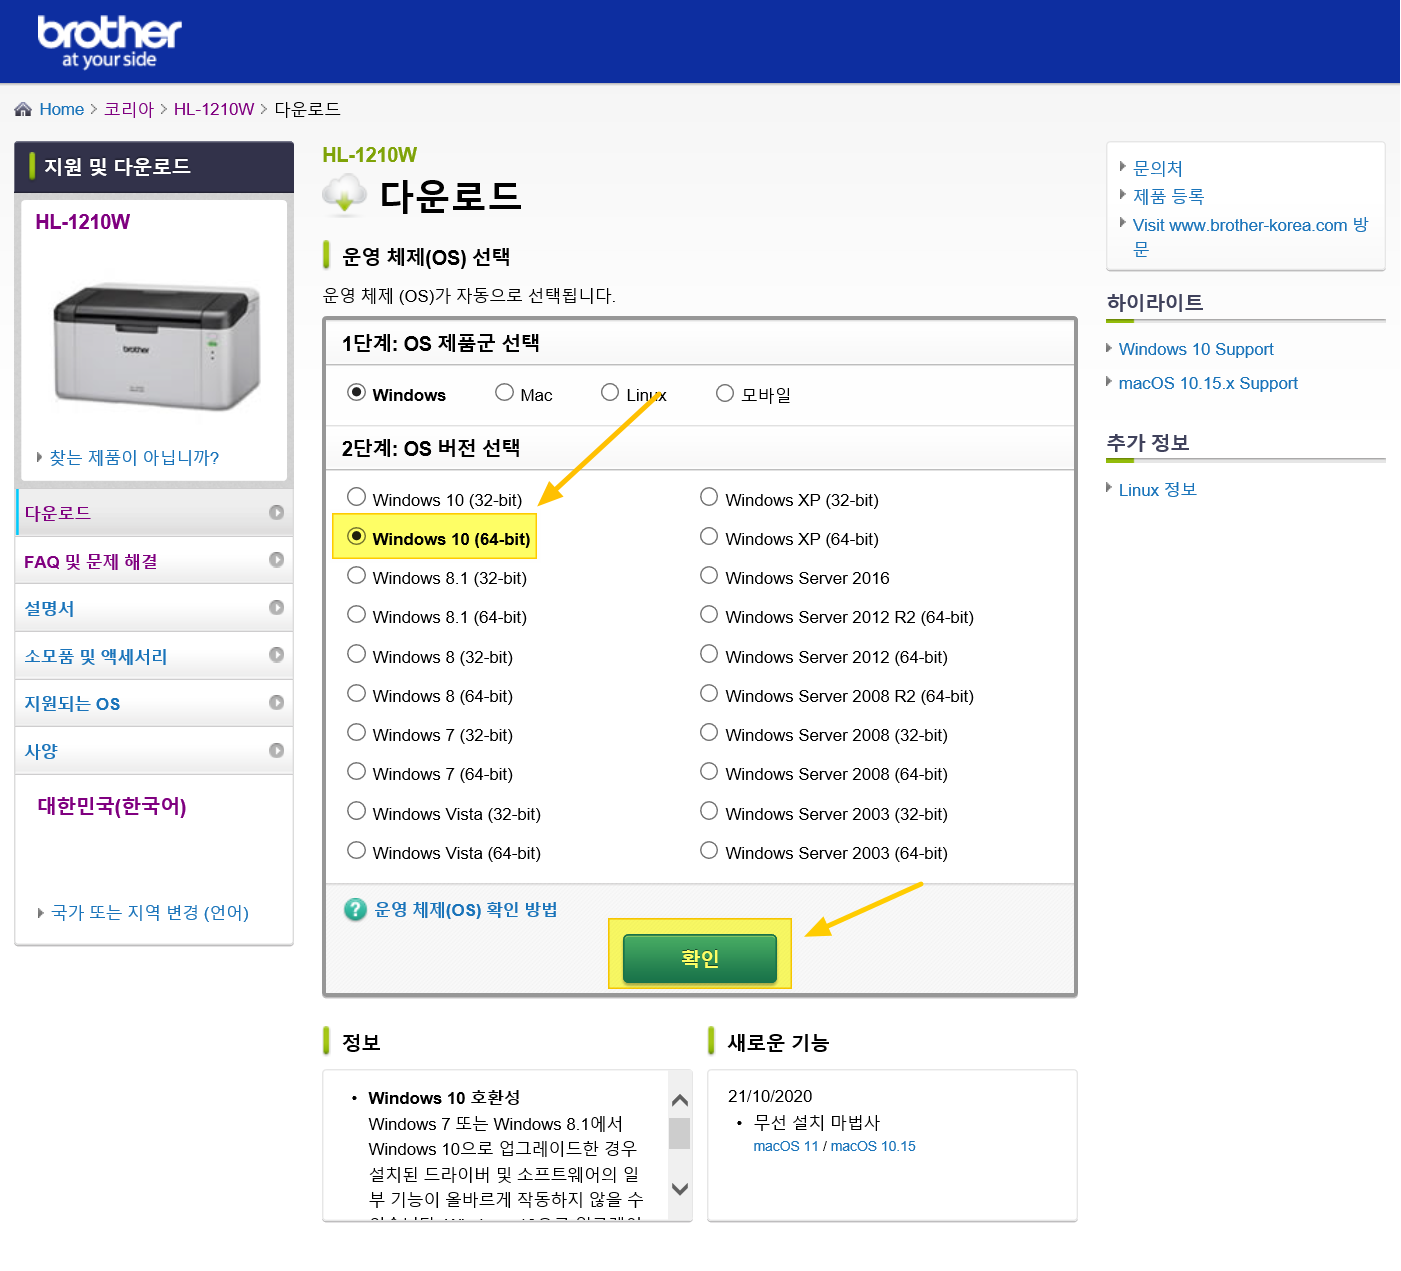Choose Windows 8 (32-bit) option
Image resolution: width=1401 pixels, height=1271 pixels.
(x=356, y=653)
